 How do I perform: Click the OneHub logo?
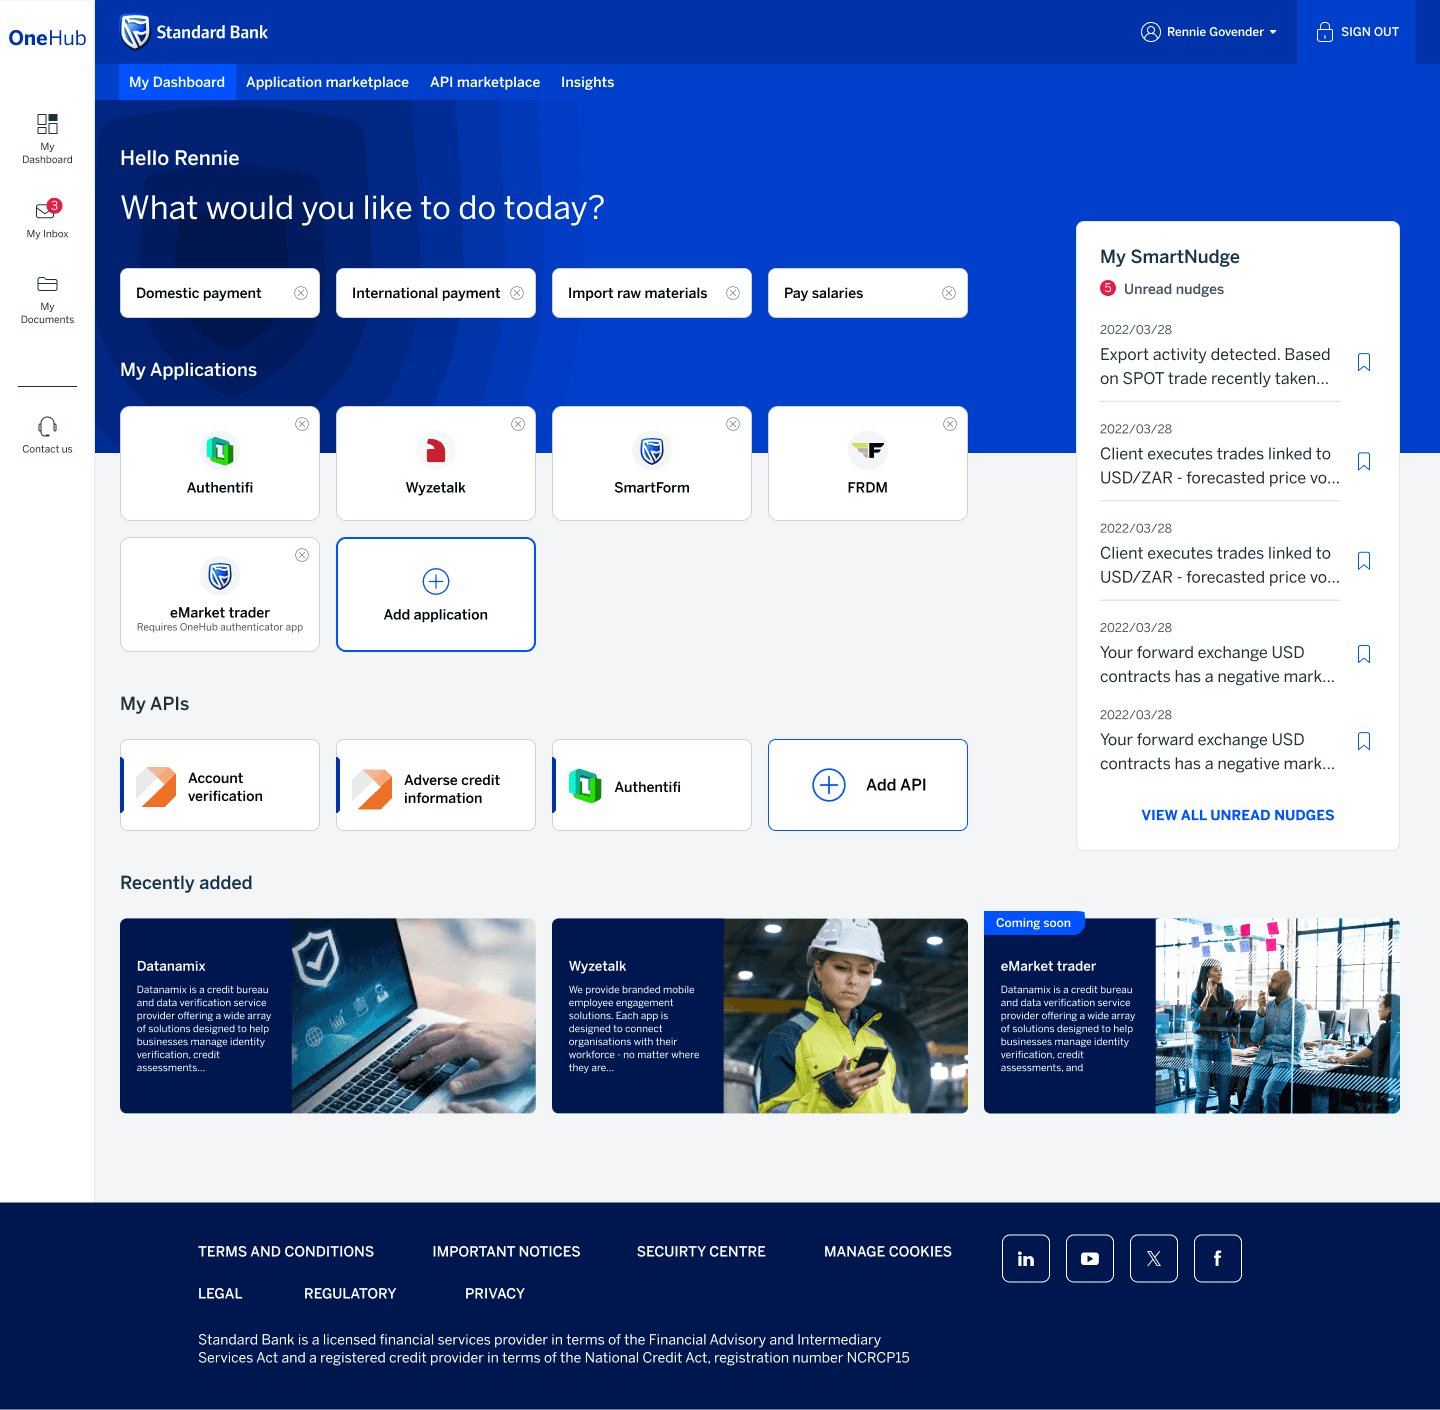point(47,38)
